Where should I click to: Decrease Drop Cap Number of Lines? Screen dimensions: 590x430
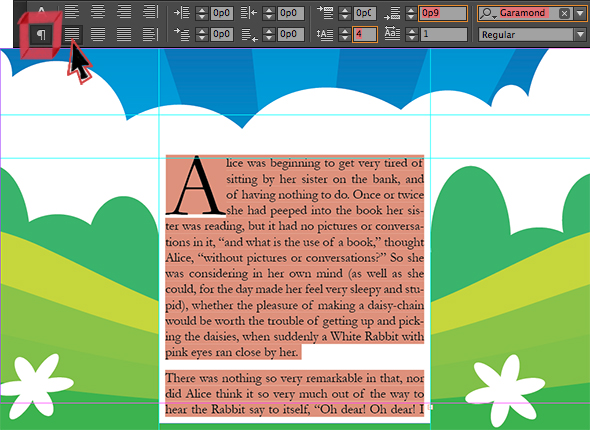(x=345, y=38)
